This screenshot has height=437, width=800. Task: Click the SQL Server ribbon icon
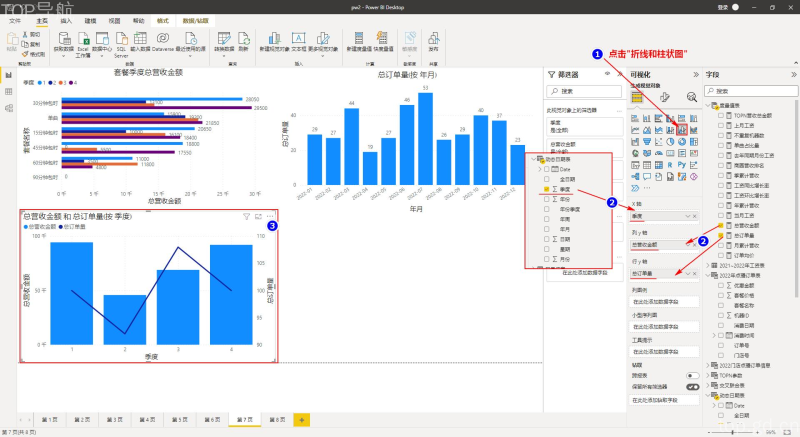121,43
